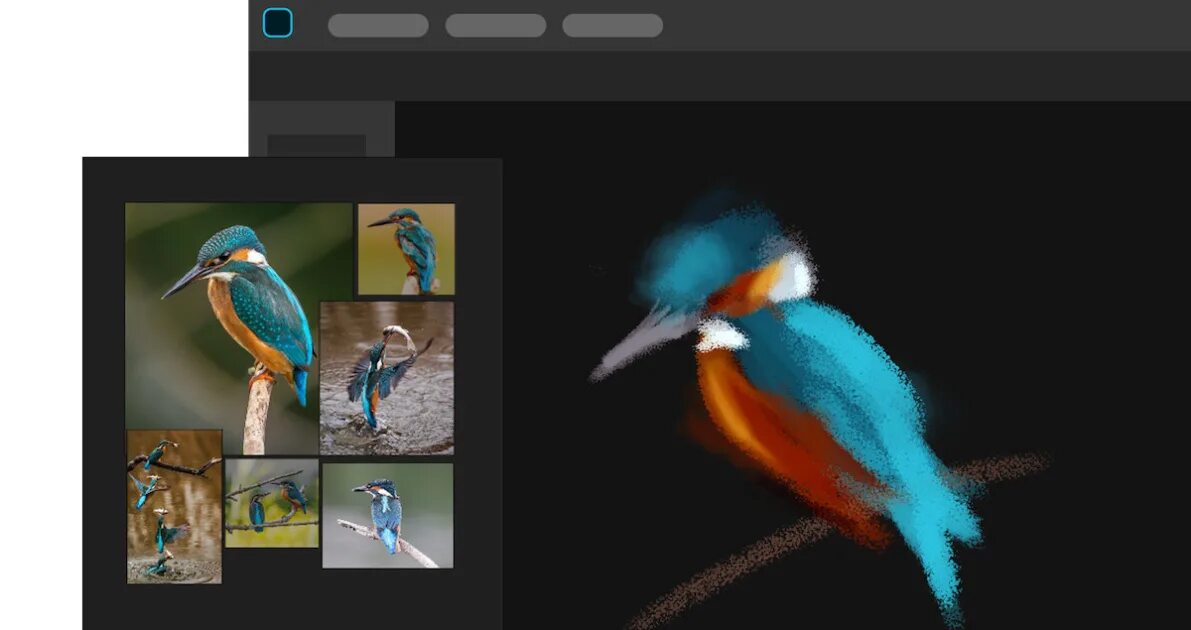Select the two kingfishers on branches photo
This screenshot has height=630, width=1191.
pos(271,502)
